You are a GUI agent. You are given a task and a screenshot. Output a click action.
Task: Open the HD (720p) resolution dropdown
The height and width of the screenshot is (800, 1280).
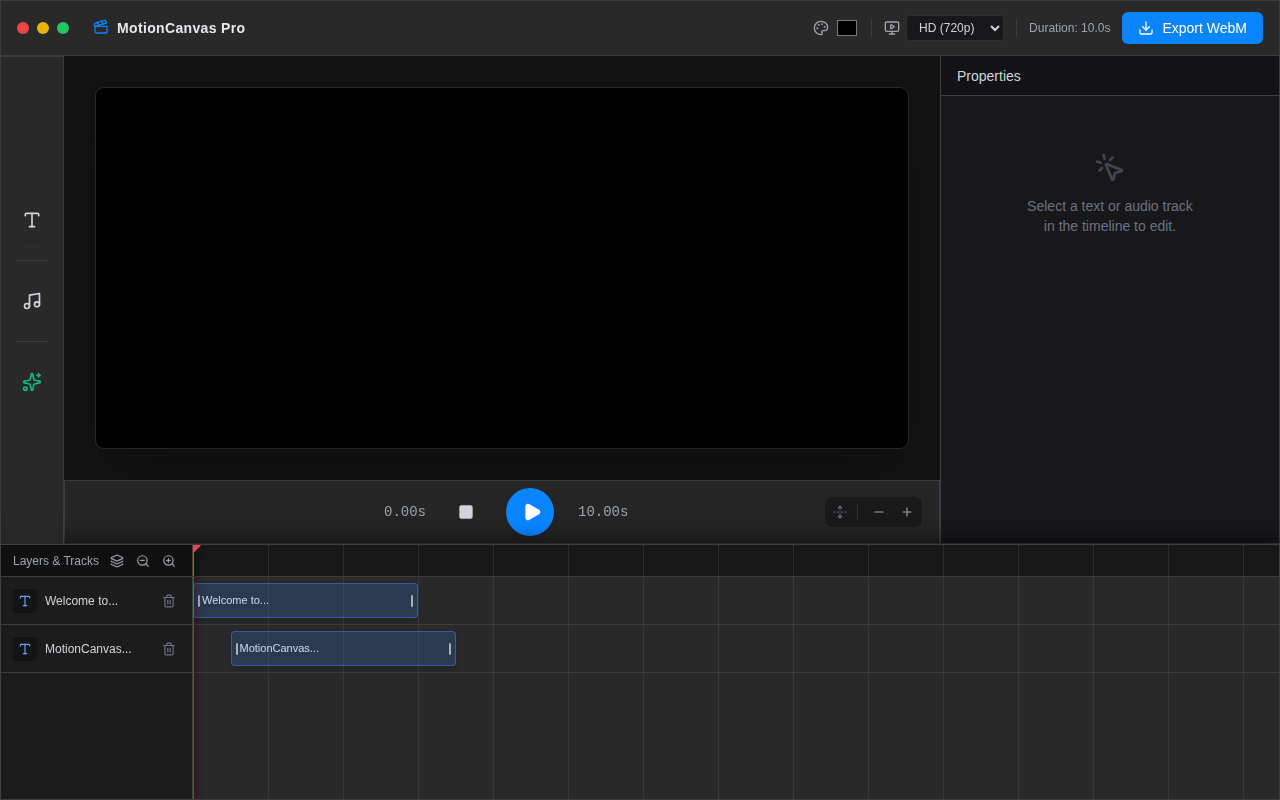[955, 28]
